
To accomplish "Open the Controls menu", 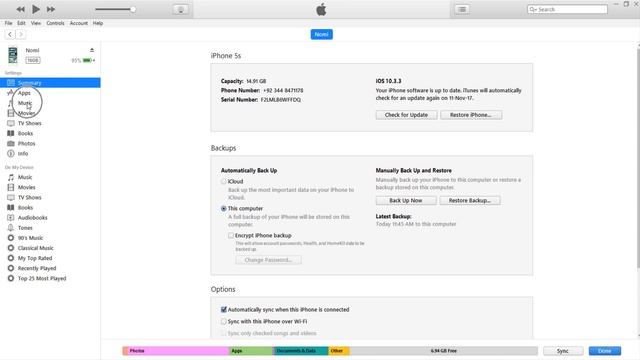I will 55,23.
